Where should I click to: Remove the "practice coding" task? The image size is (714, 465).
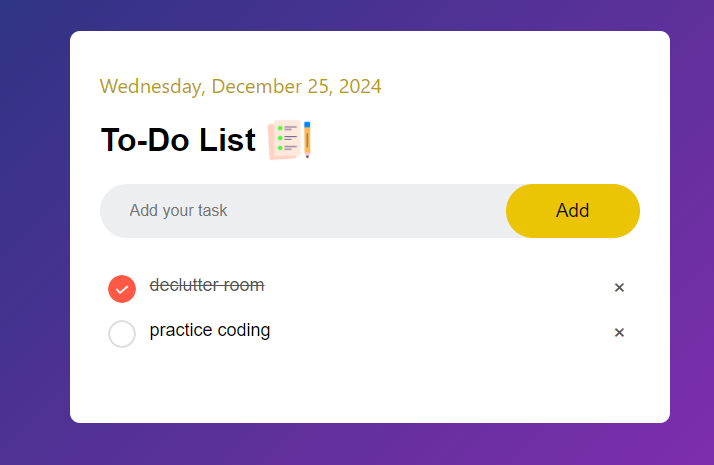pos(619,333)
